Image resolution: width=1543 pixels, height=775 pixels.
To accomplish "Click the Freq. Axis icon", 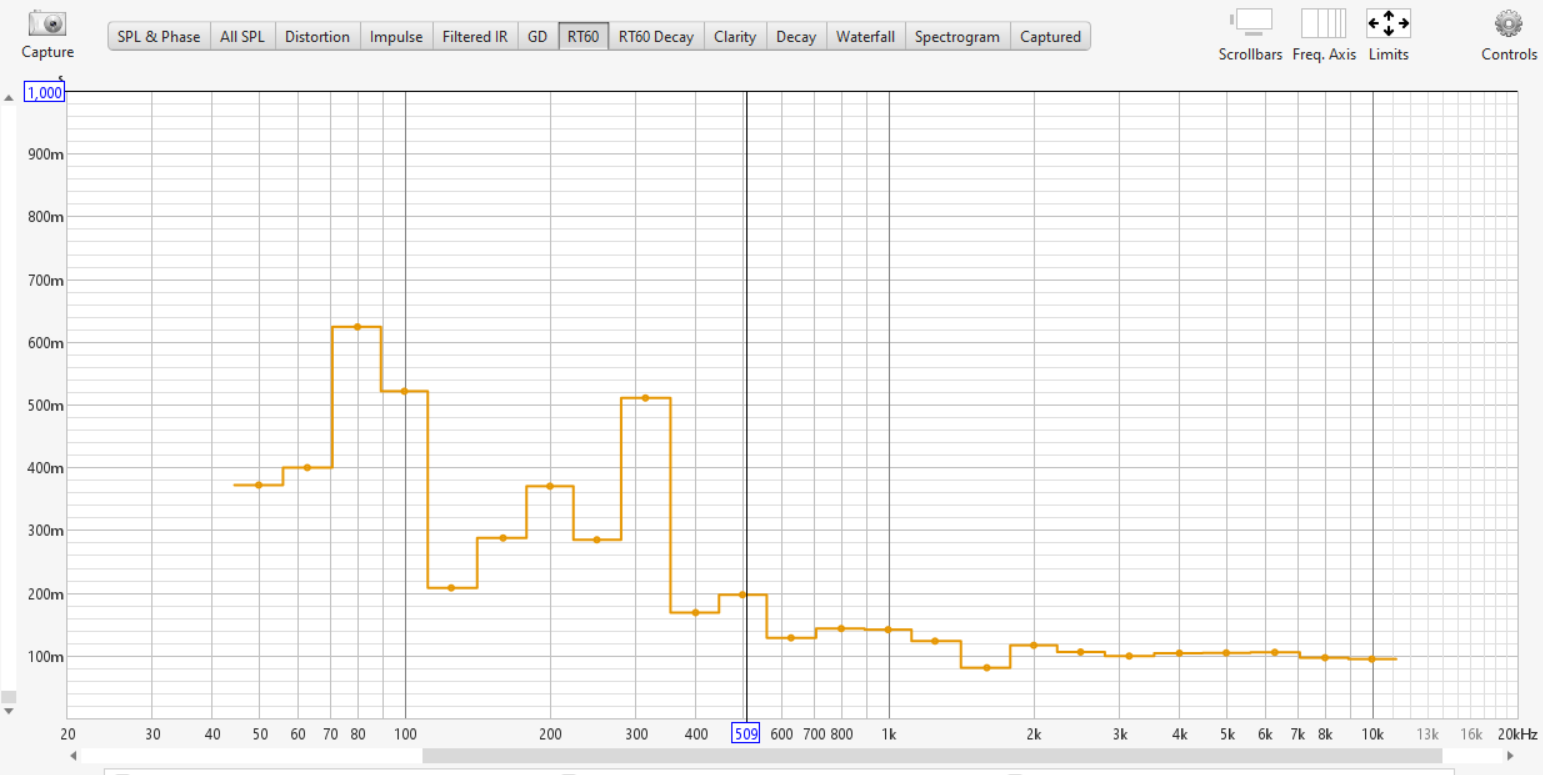I will pyautogui.click(x=1323, y=23).
